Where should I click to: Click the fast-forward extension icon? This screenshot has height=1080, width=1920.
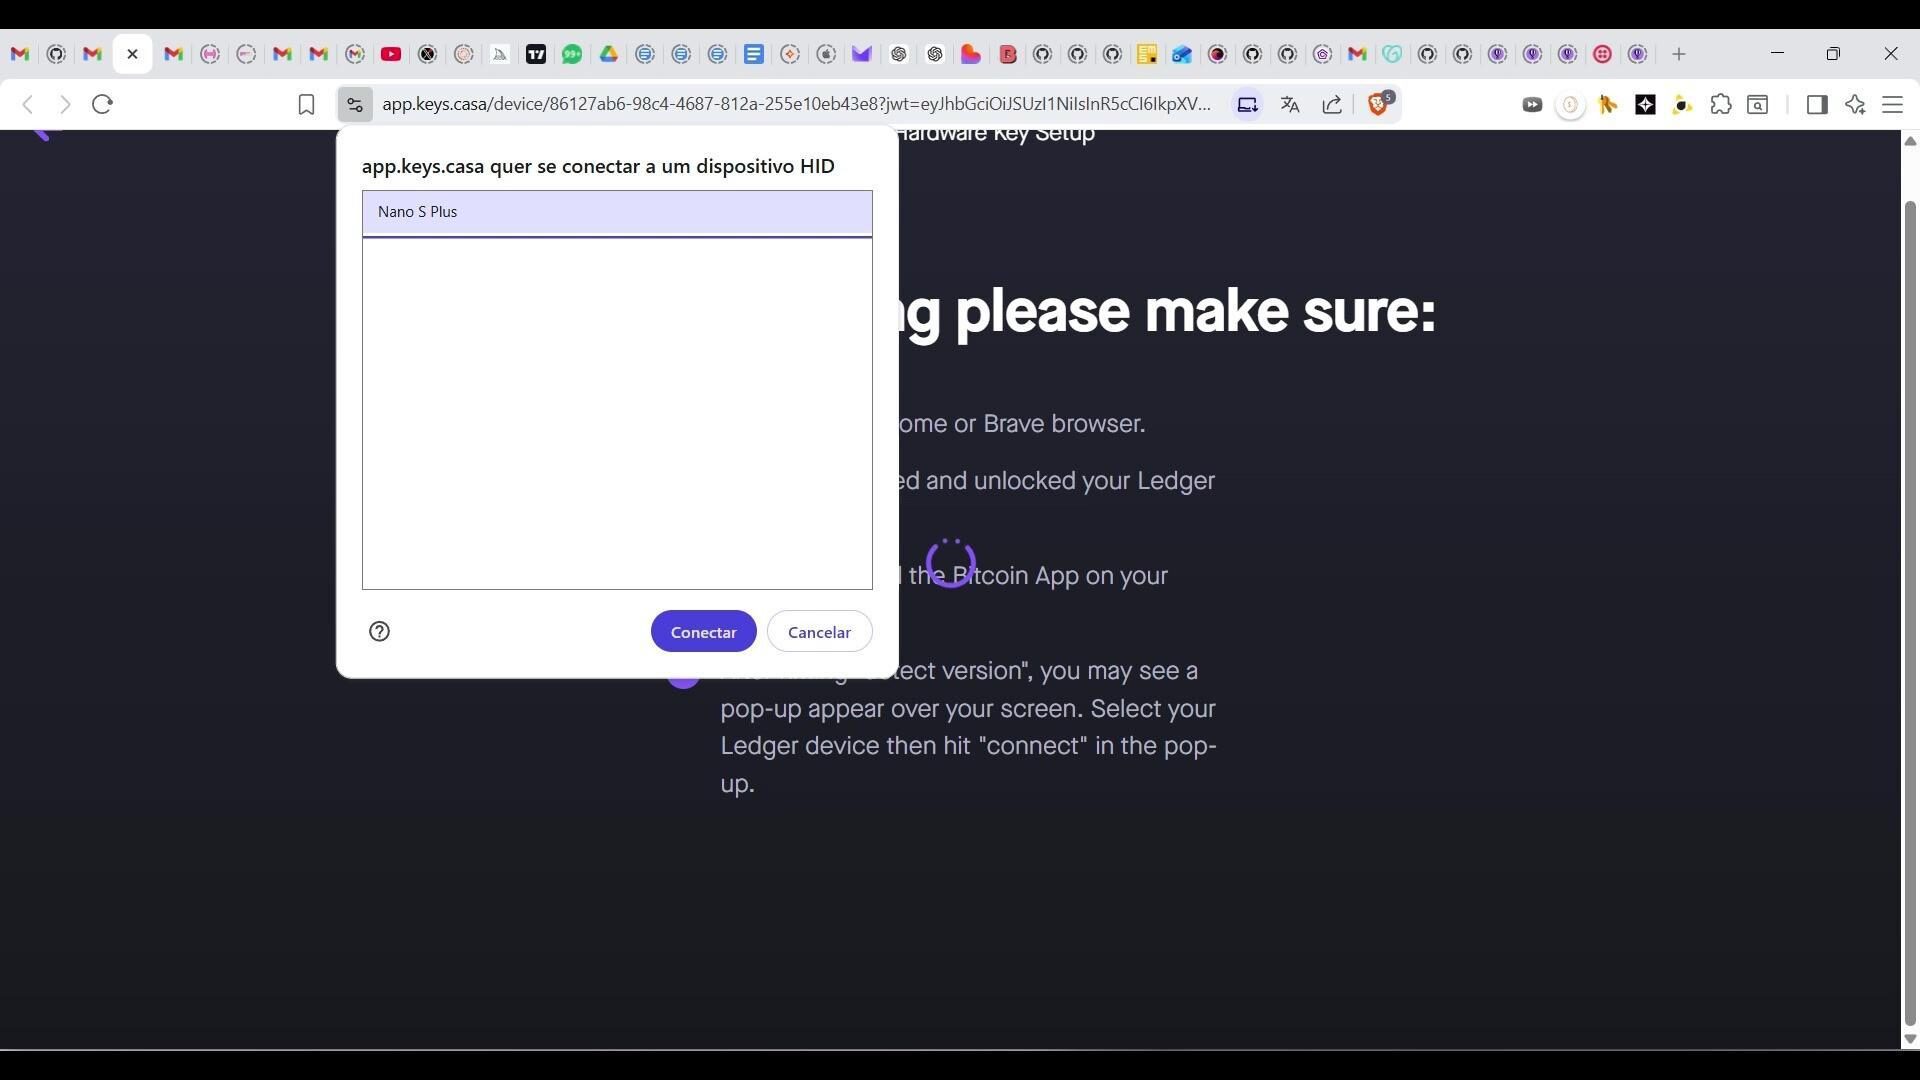click(1532, 104)
